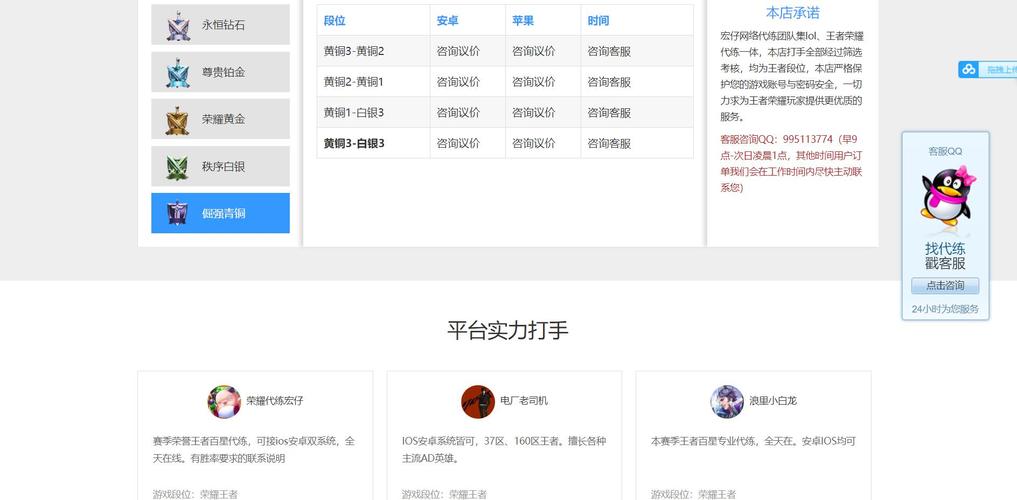Click 安卓 咨询议价 in 黄铜3-黄铜2 row
Viewport: 1017px width, 500px height.
[x=458, y=51]
